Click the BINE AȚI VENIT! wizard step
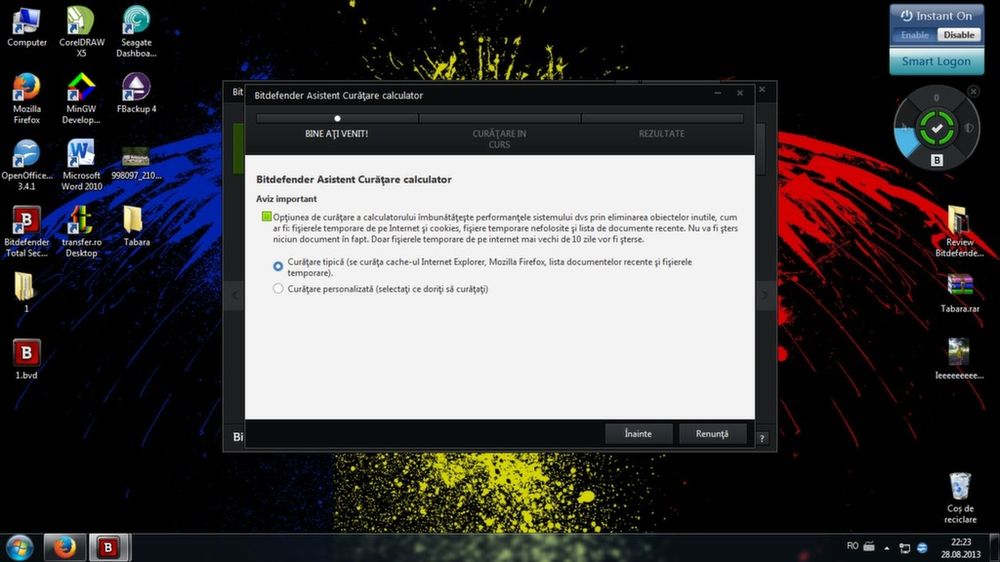This screenshot has height=562, width=1000. pos(336,134)
